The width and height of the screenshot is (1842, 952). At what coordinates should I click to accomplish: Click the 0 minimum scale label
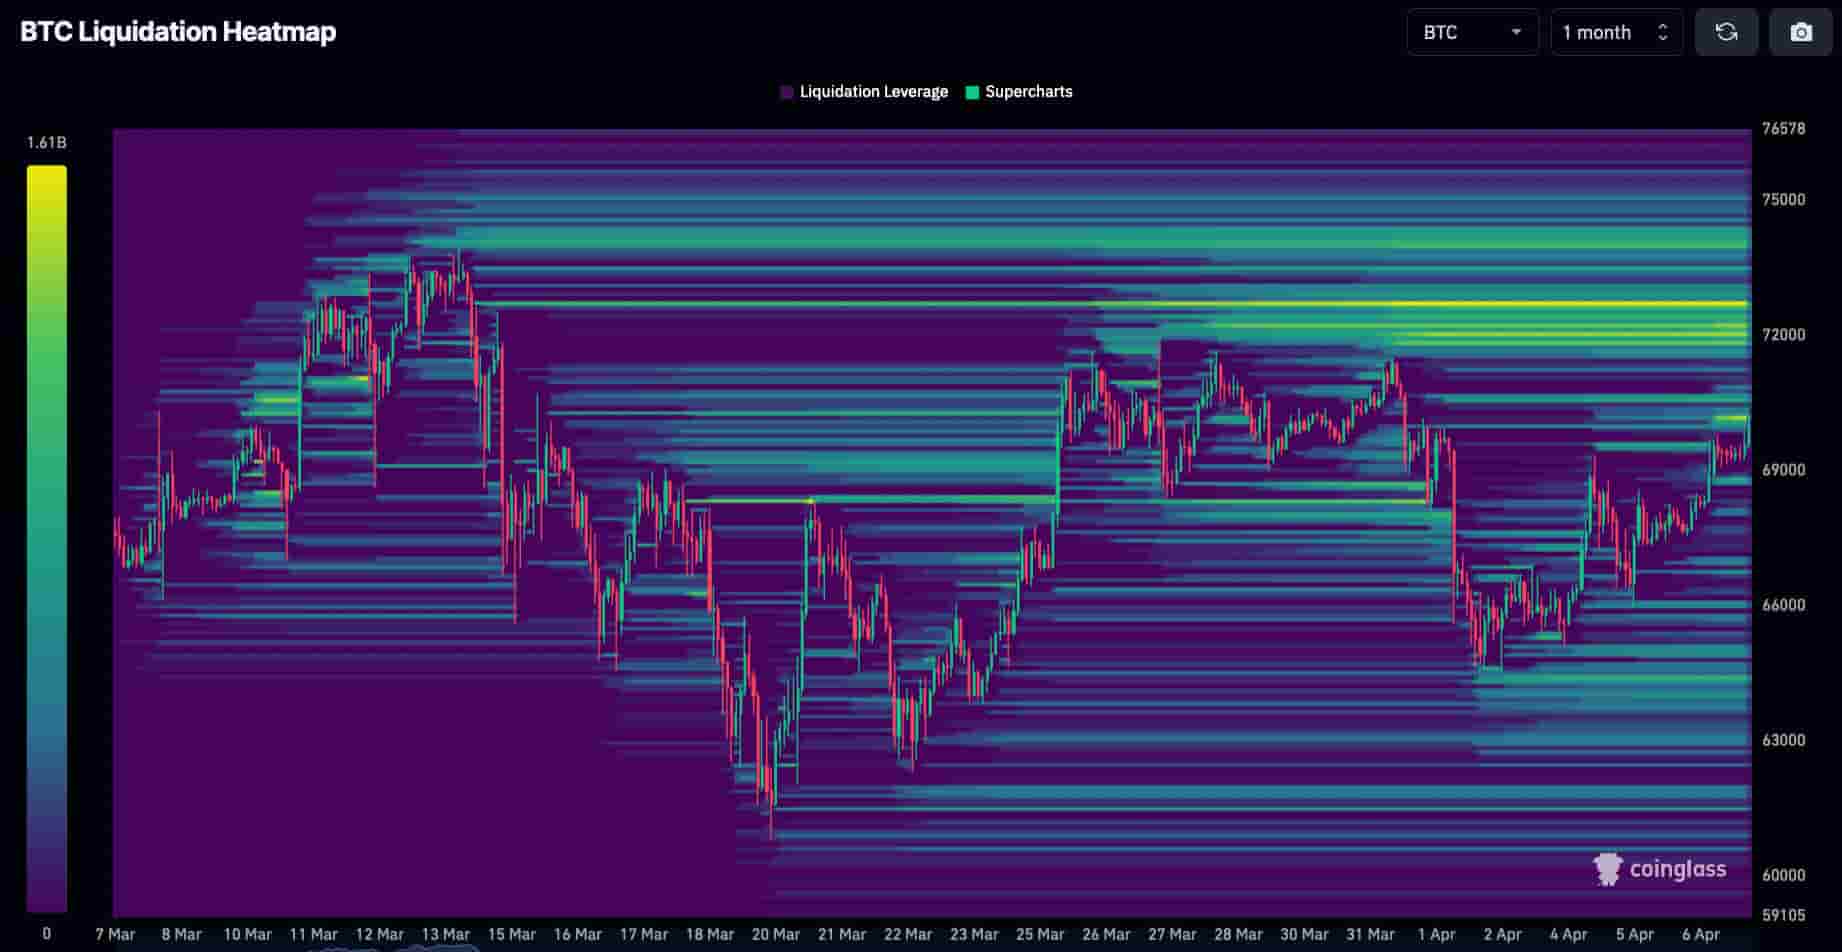pyautogui.click(x=47, y=933)
